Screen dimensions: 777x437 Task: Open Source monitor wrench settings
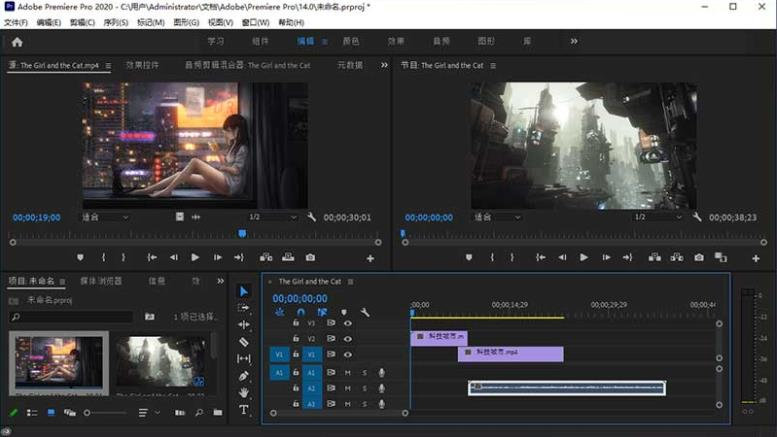(x=311, y=217)
